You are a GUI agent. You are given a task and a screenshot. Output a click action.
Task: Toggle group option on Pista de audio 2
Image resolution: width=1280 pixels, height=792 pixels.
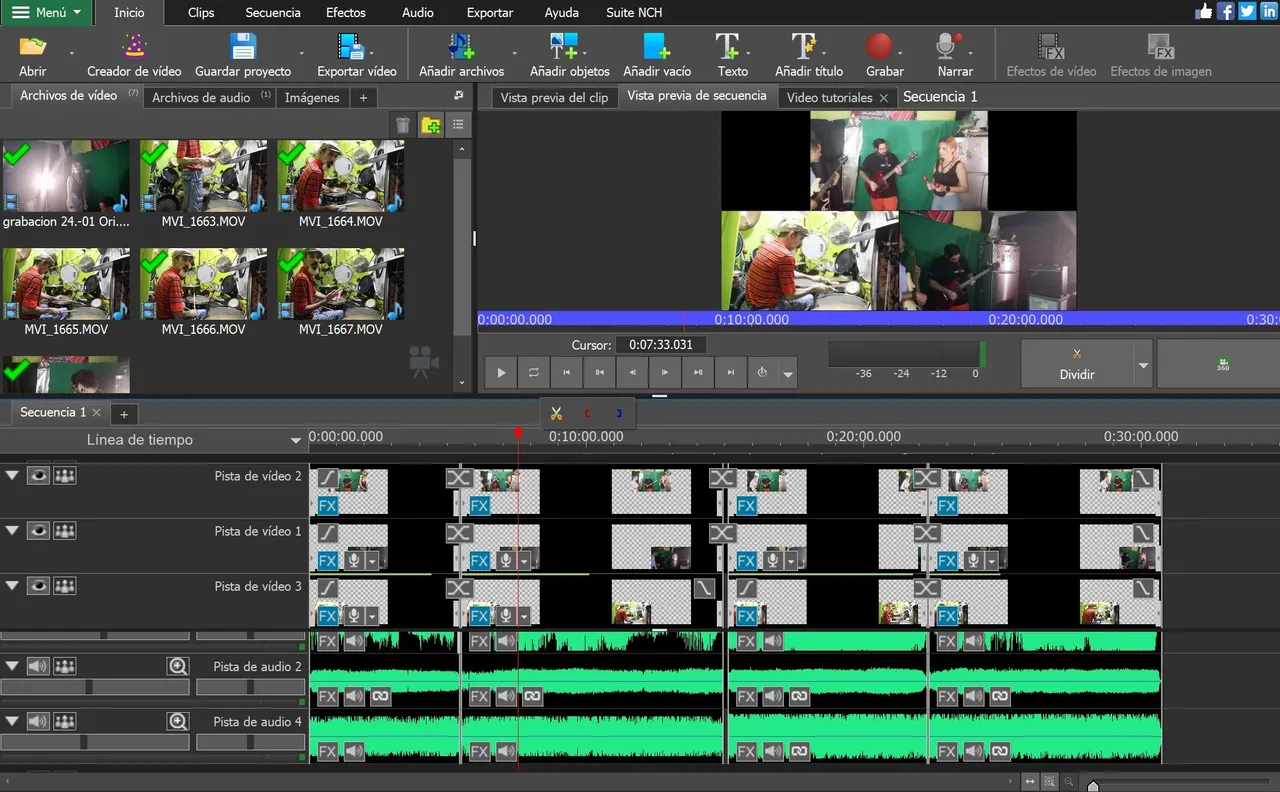[65, 666]
